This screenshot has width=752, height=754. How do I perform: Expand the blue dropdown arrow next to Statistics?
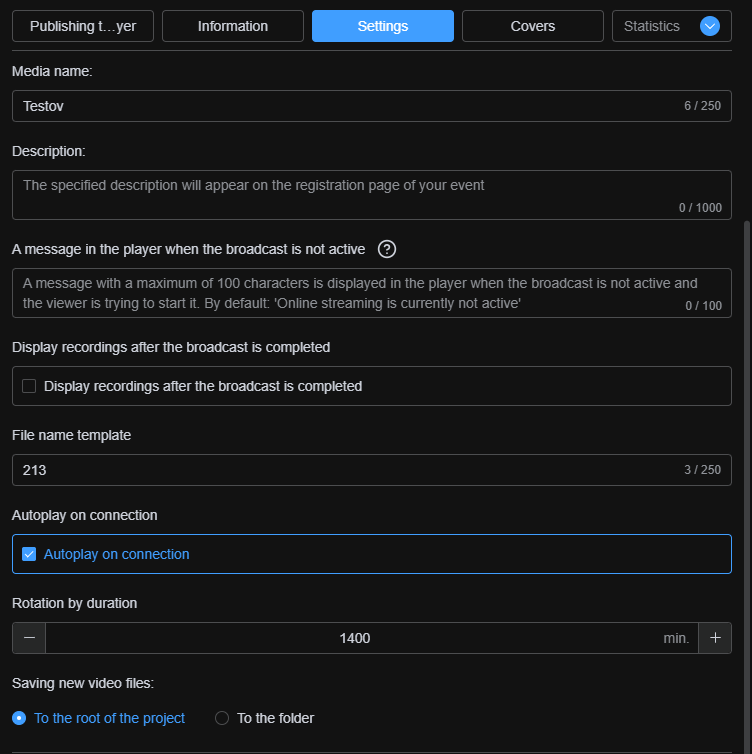click(x=710, y=26)
